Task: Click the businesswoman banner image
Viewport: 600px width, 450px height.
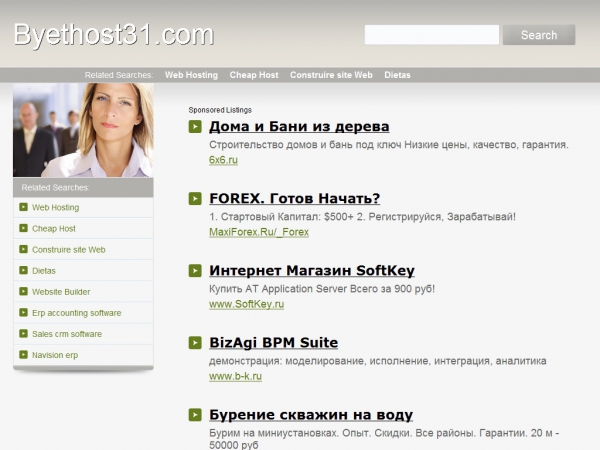Action: 83,130
